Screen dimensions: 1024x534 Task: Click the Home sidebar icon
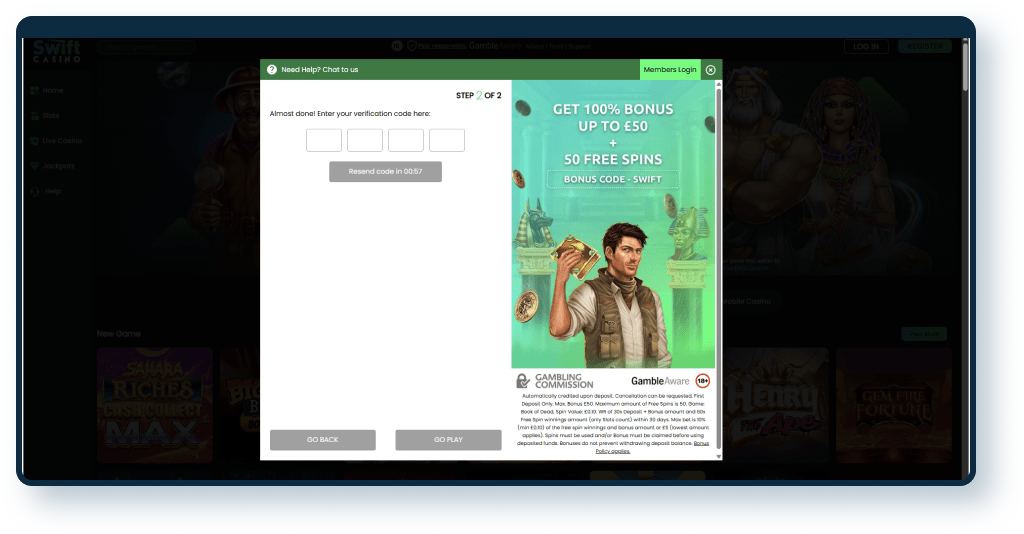[35, 90]
